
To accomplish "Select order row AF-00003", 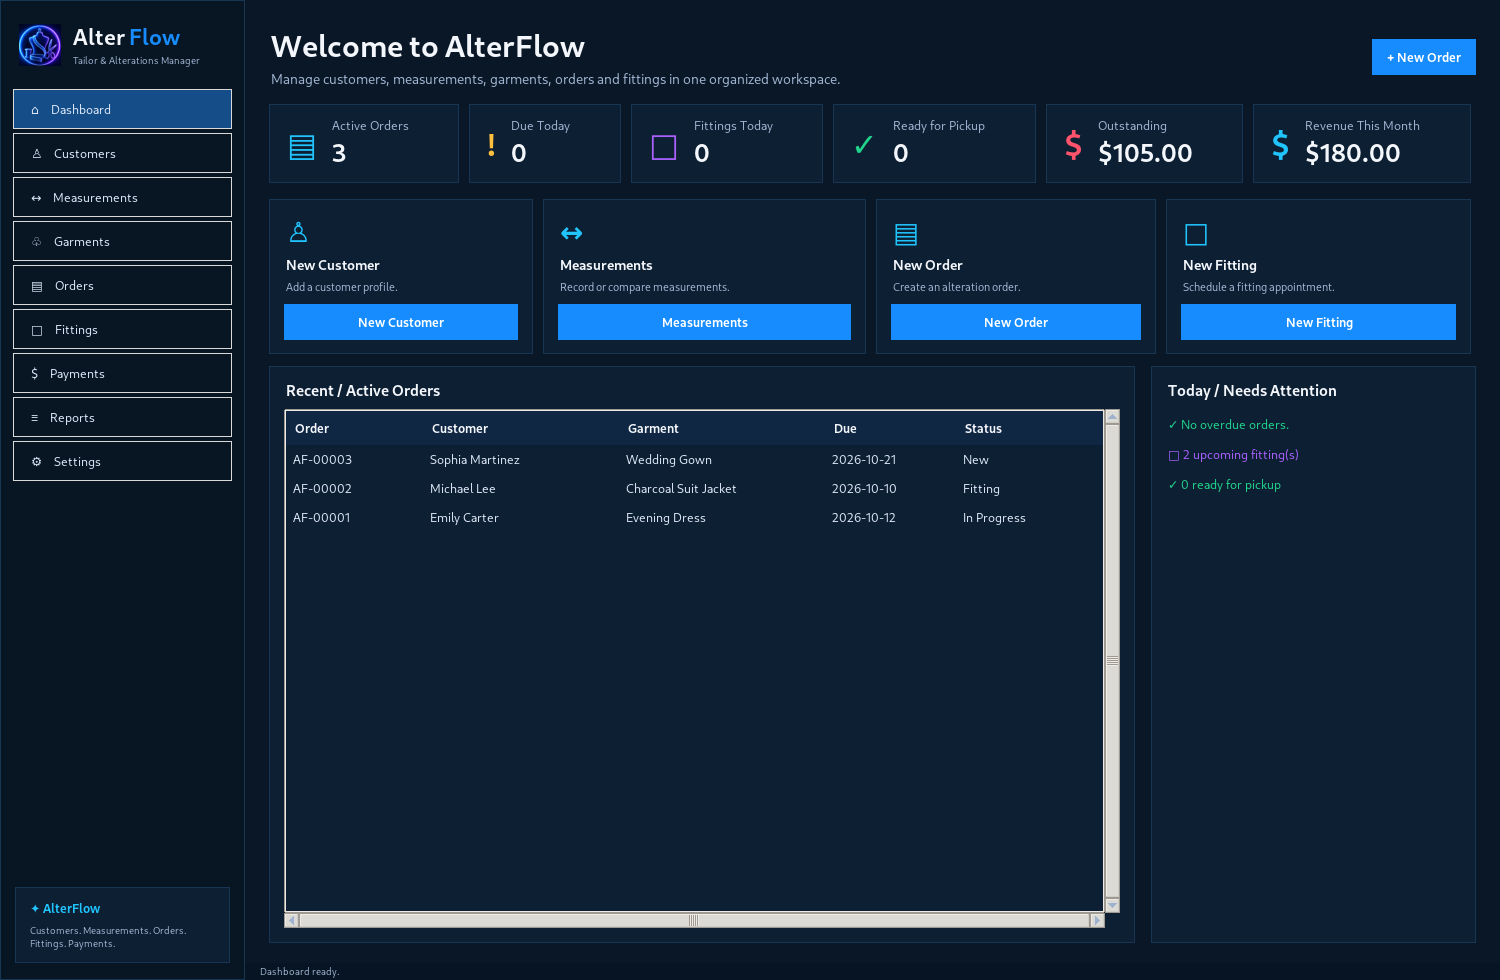I will [x=694, y=460].
